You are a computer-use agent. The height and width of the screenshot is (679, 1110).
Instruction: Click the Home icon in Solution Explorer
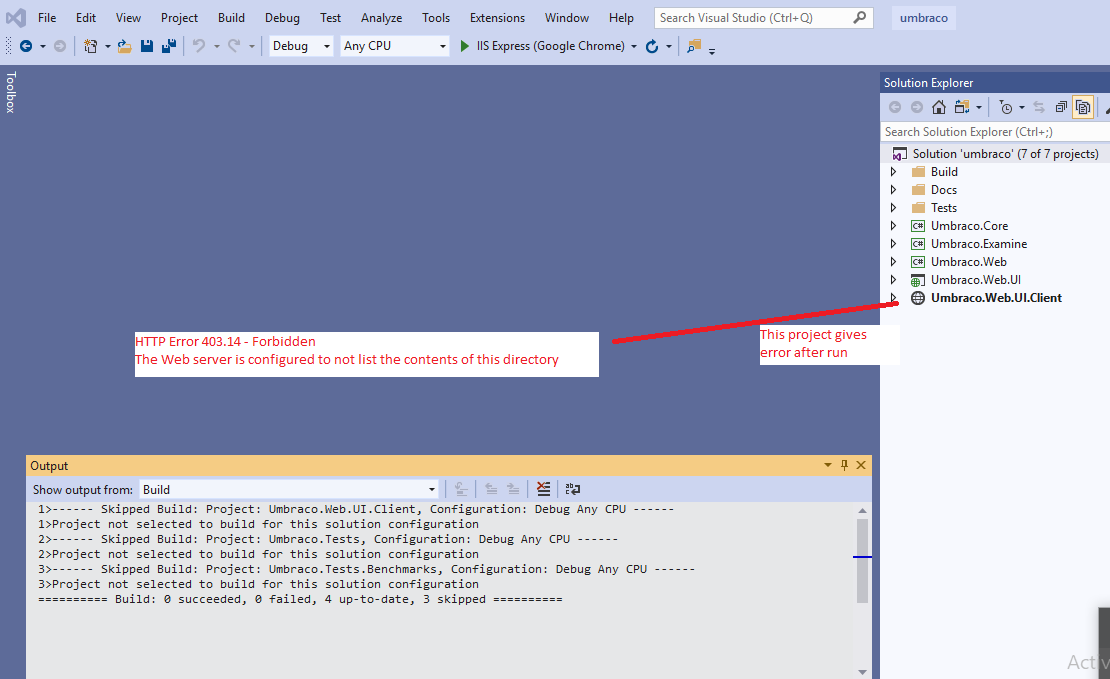(x=939, y=107)
